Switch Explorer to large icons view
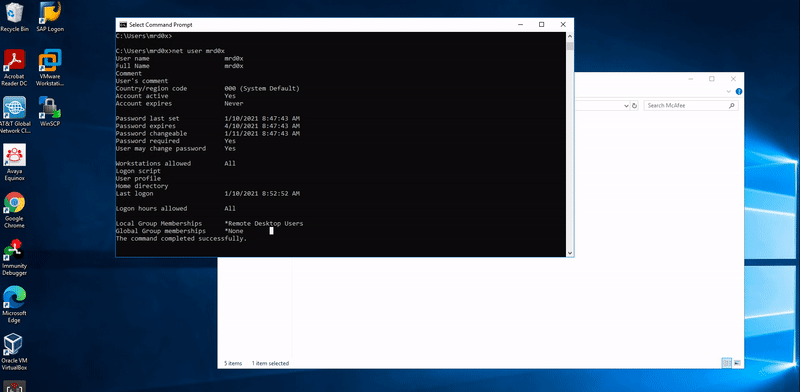The image size is (800, 392). coord(737,363)
